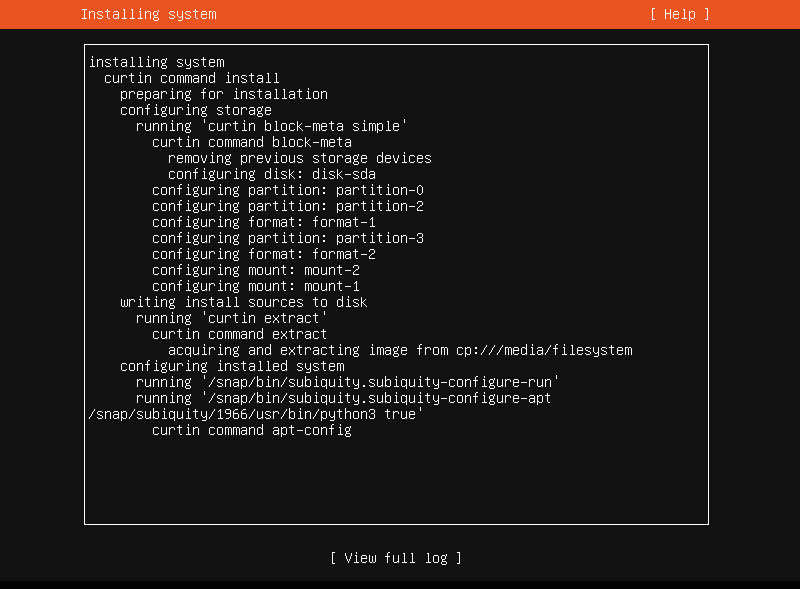The height and width of the screenshot is (589, 800).
Task: Open the Help menu
Action: click(680, 14)
